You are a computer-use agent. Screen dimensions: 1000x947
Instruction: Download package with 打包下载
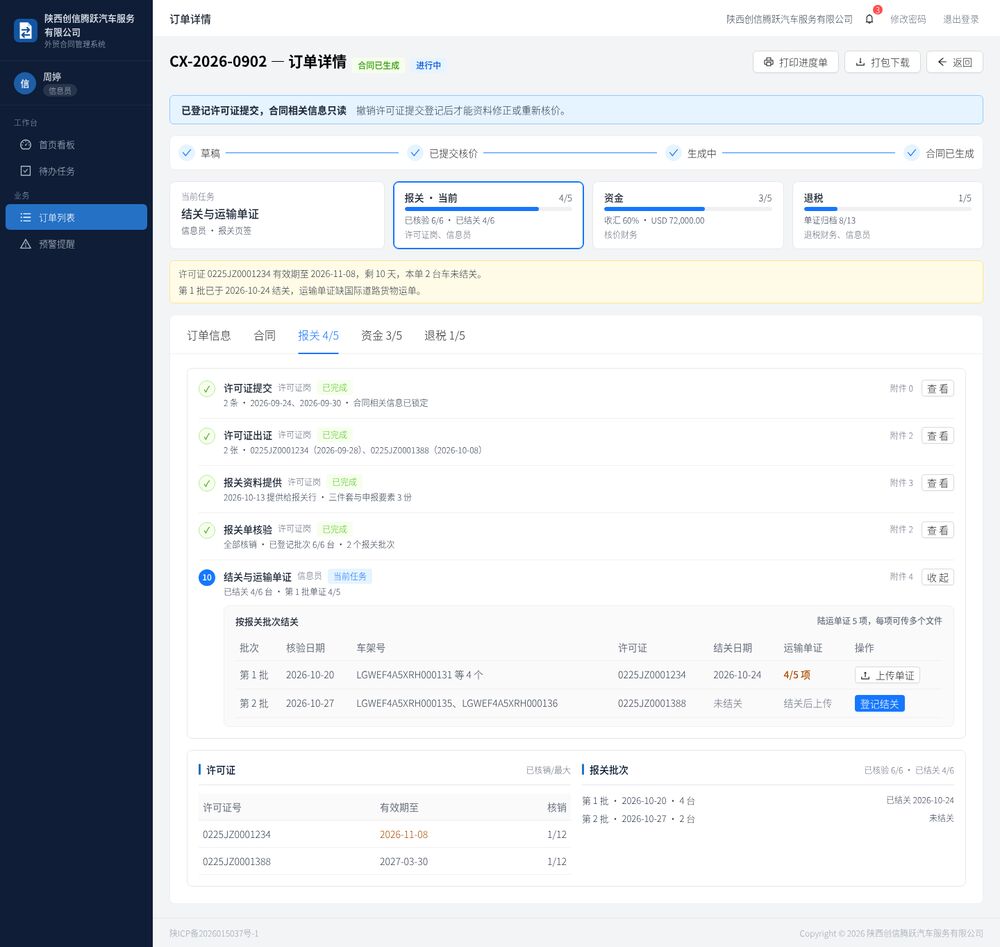pyautogui.click(x=882, y=62)
